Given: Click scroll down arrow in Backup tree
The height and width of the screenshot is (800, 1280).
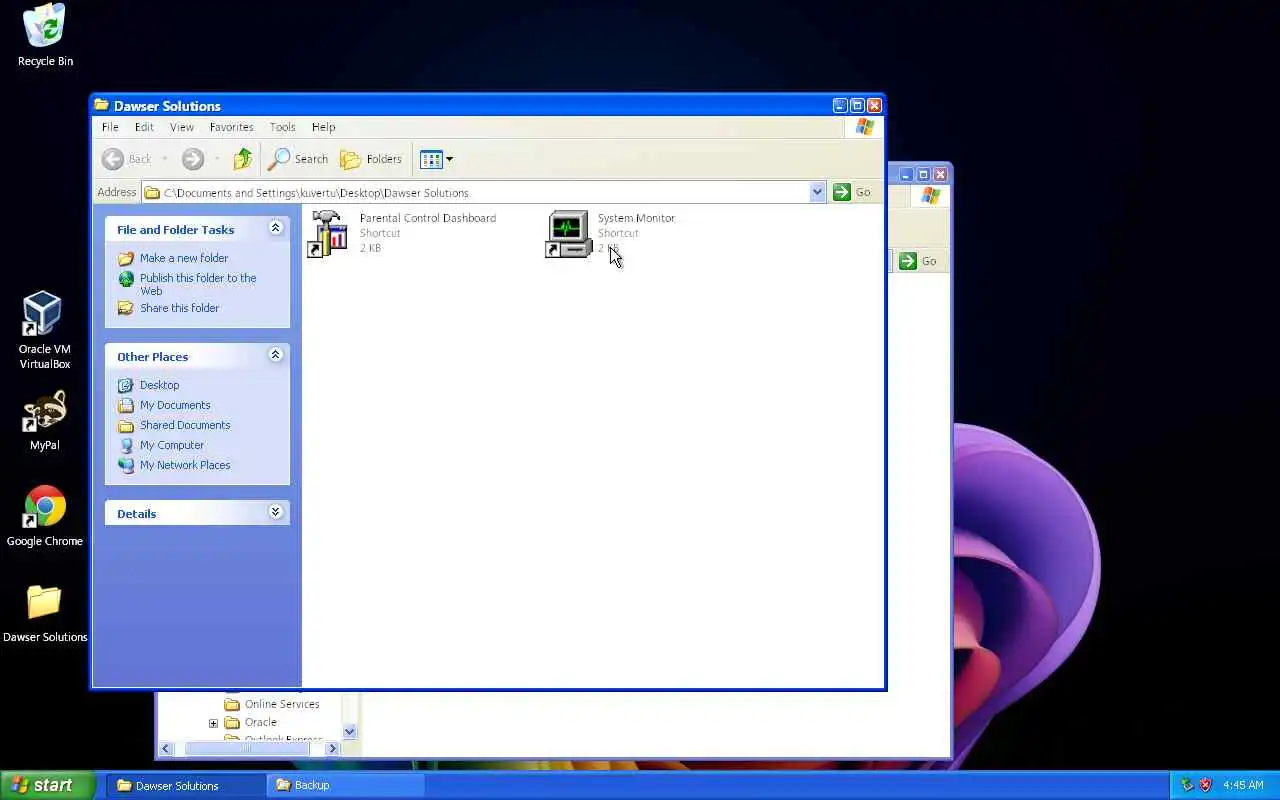Looking at the screenshot, I should tap(349, 732).
